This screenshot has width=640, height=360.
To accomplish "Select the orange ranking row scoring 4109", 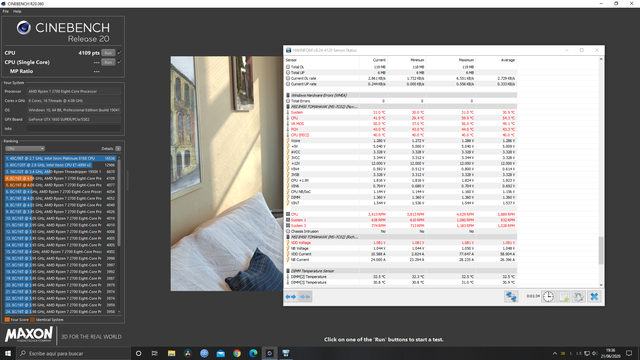I will tap(61, 178).
